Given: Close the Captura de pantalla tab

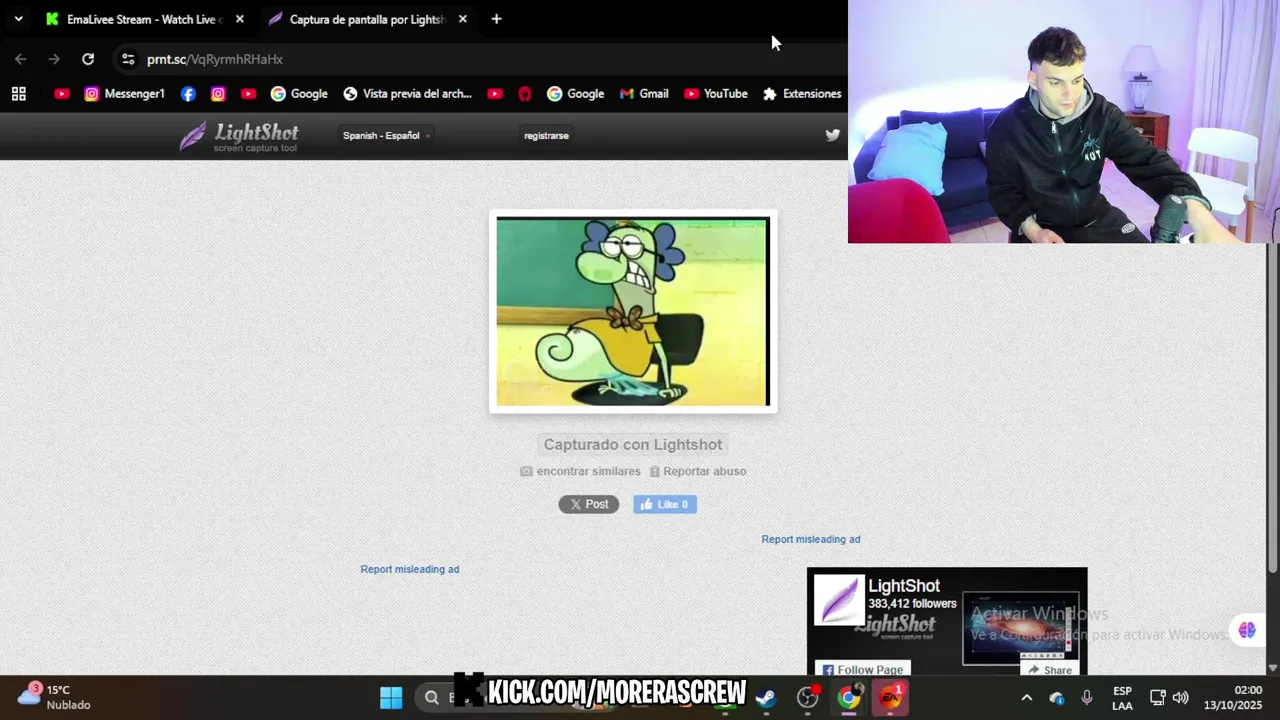Looking at the screenshot, I should click(462, 19).
